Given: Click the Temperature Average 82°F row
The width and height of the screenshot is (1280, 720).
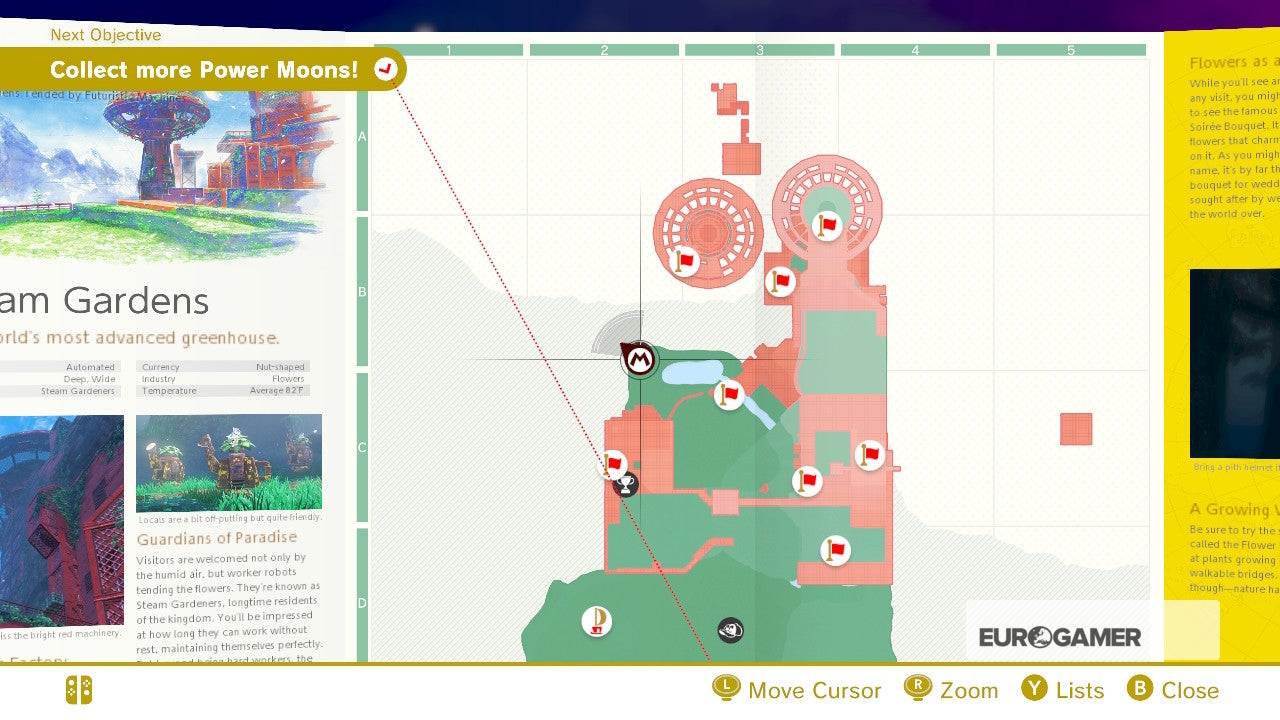Looking at the screenshot, I should click(x=224, y=391).
